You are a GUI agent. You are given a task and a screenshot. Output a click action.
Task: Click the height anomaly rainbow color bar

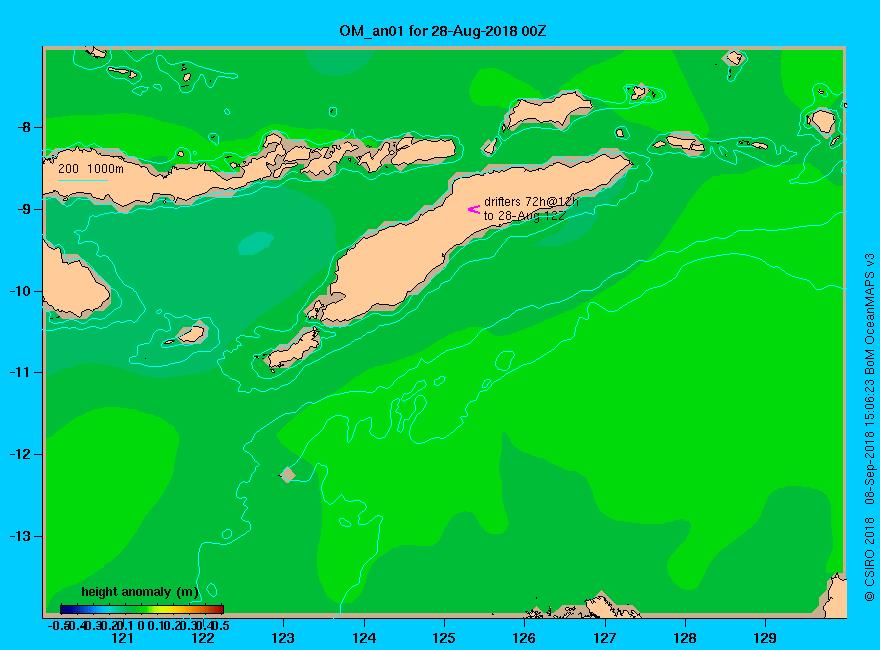(142, 609)
